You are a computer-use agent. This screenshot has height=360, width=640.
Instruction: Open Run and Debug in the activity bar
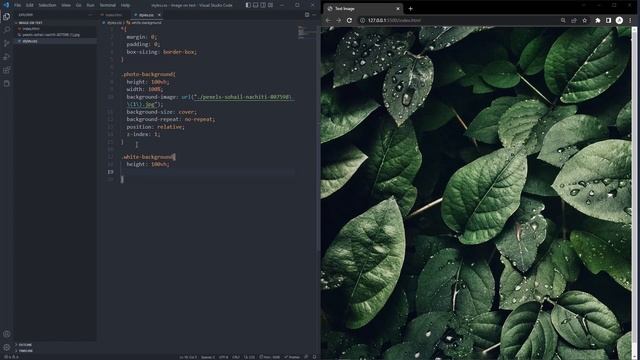[7, 57]
